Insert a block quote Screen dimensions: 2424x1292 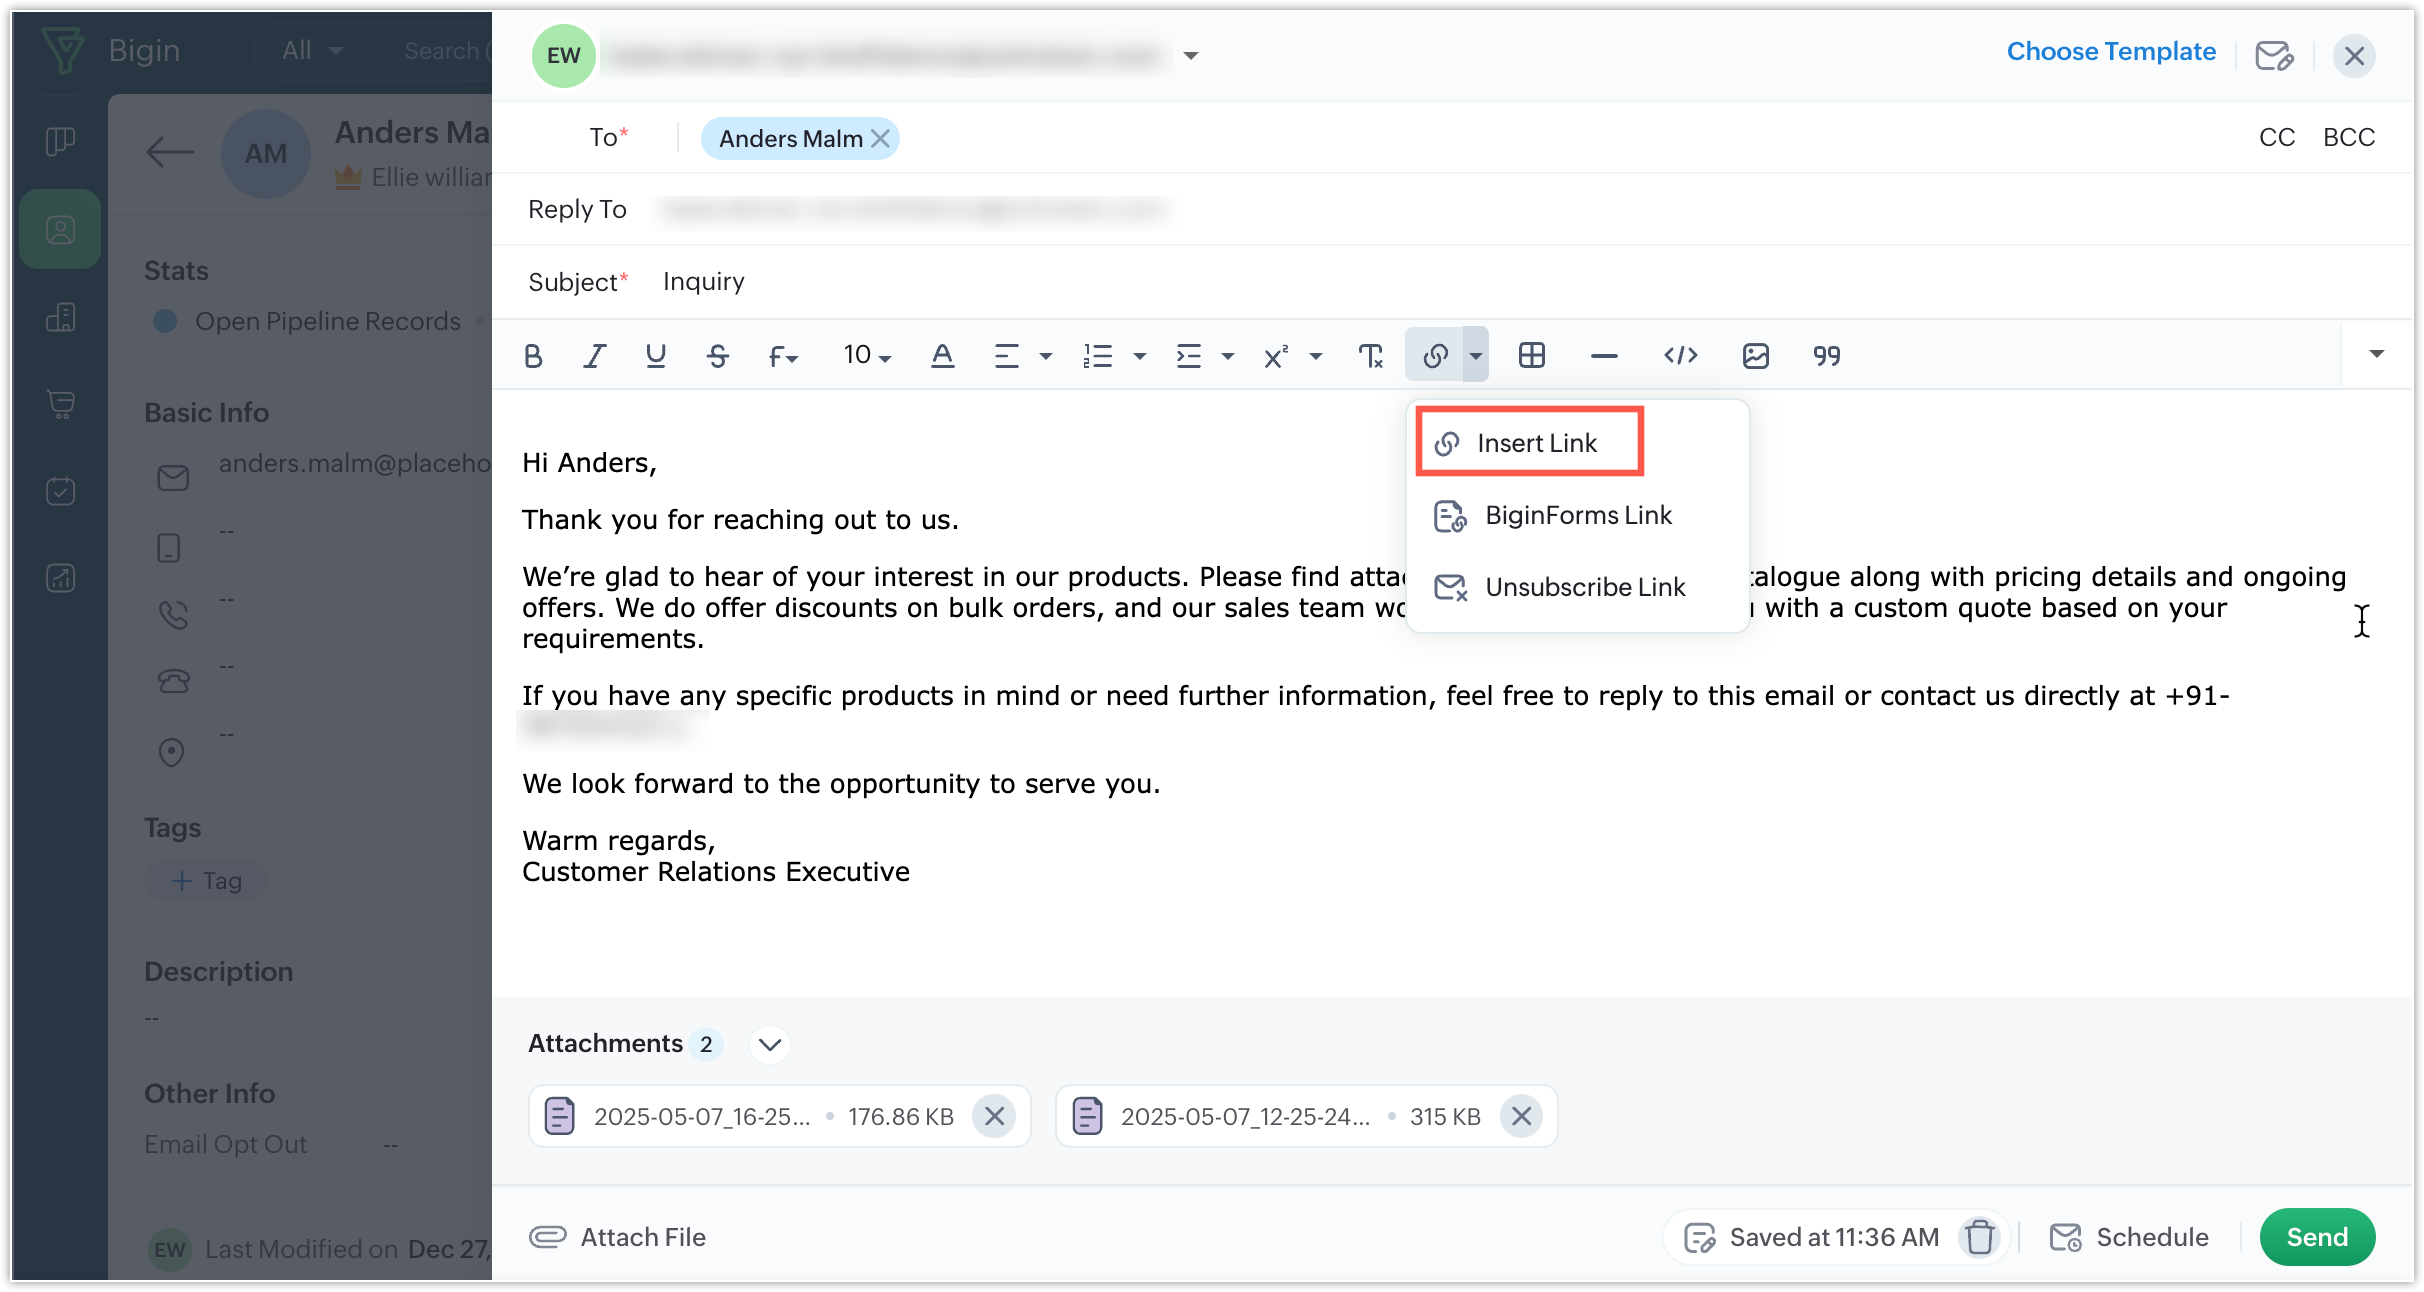1826,356
